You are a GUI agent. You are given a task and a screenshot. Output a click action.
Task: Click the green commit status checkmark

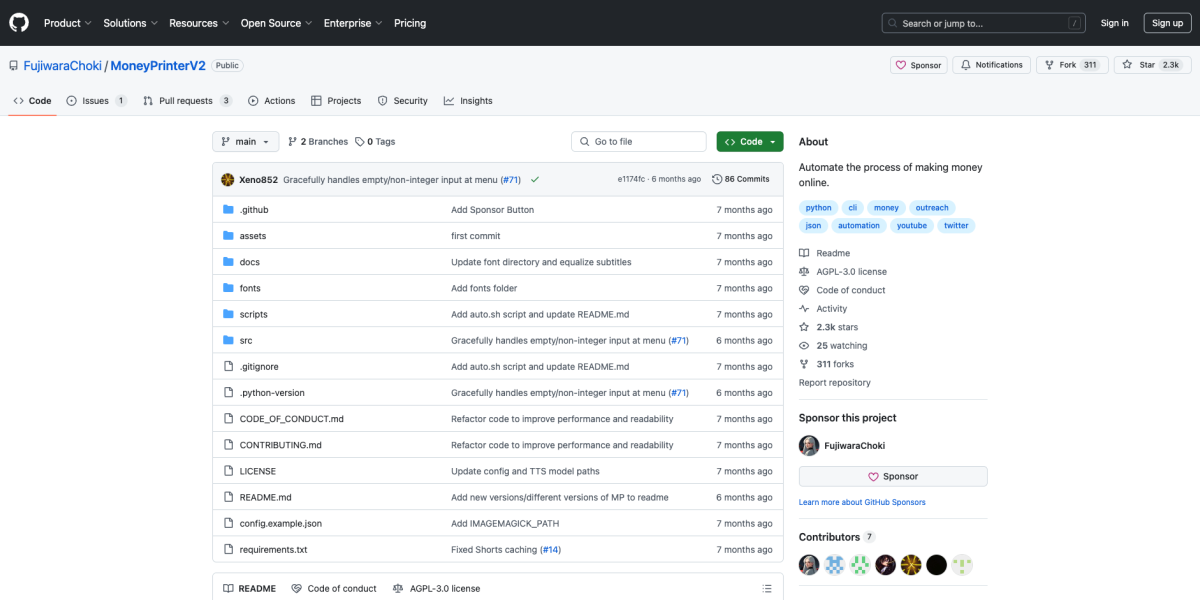click(x=535, y=179)
